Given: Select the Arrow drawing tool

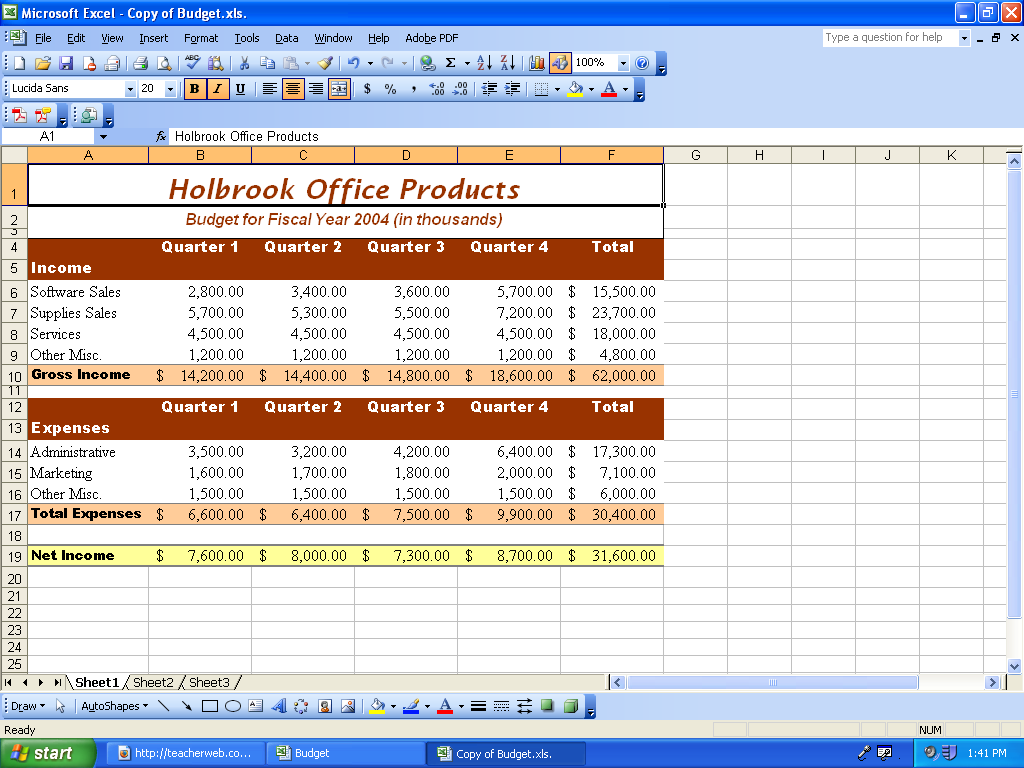Looking at the screenshot, I should [186, 706].
